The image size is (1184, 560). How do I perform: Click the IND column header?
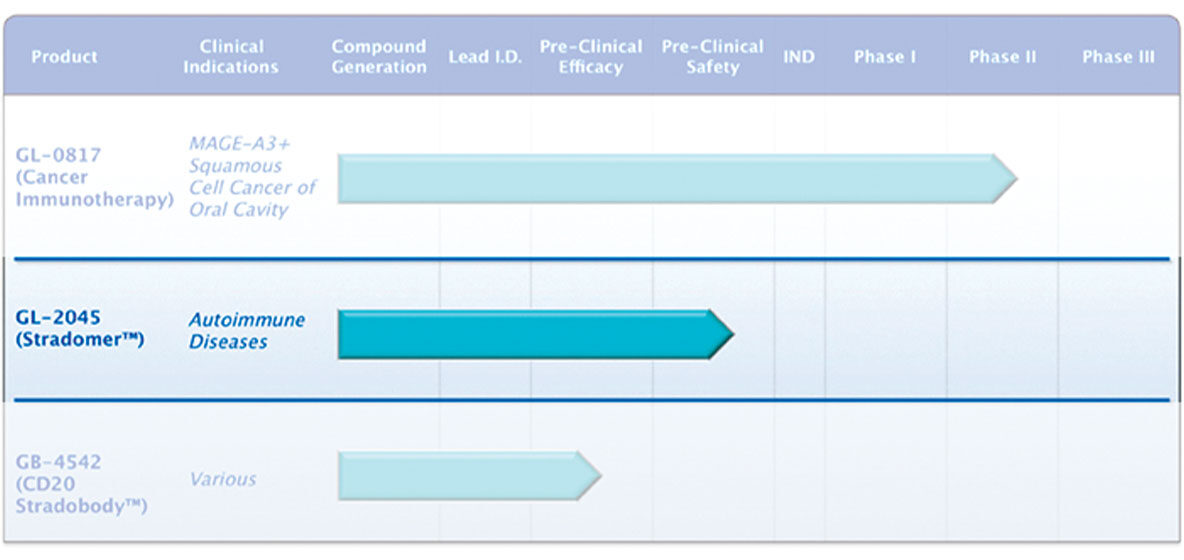click(798, 57)
